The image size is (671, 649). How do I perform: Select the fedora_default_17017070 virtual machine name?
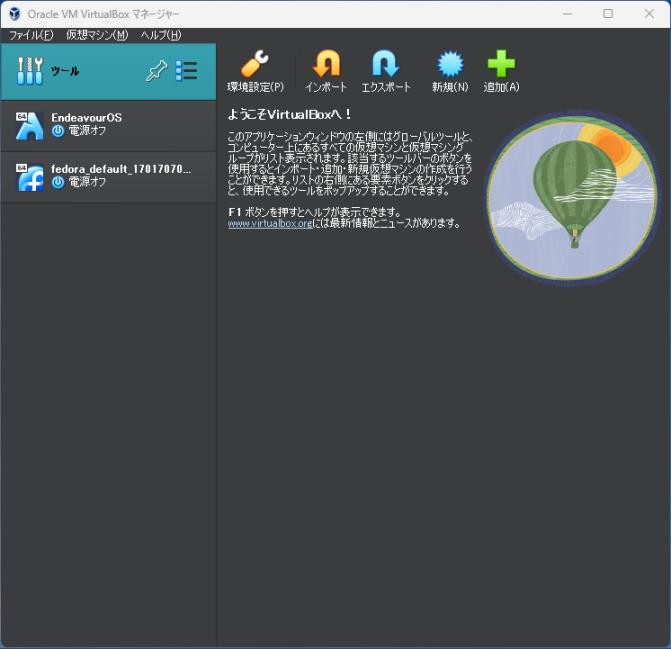pos(121,169)
